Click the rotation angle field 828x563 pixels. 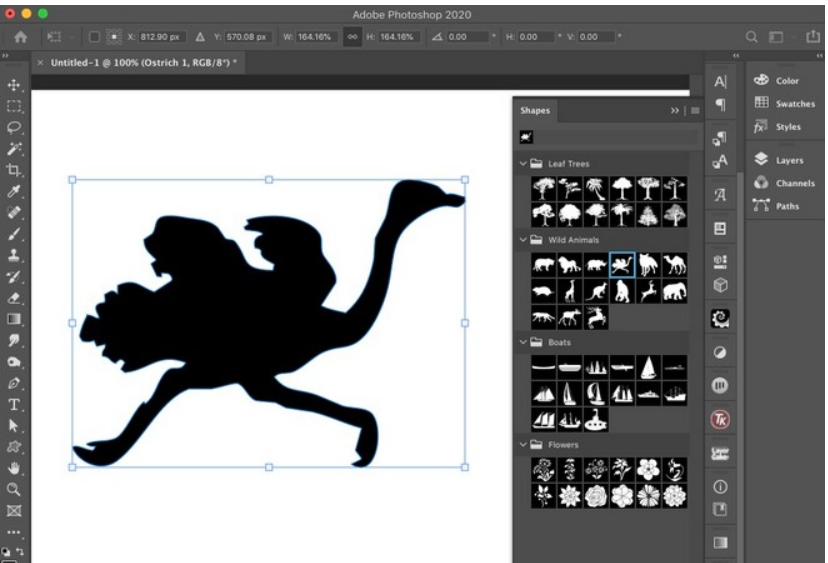[x=468, y=37]
